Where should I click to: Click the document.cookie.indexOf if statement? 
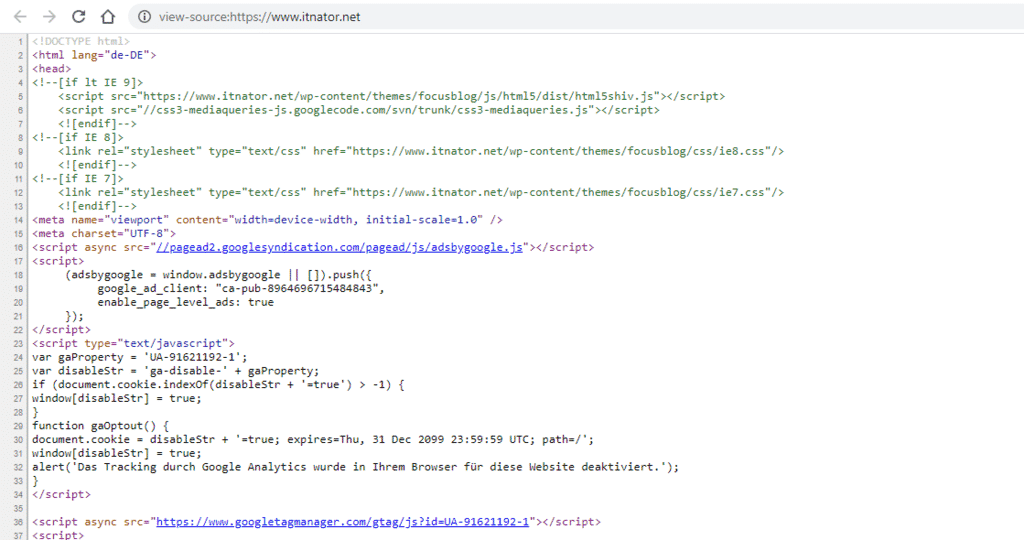tap(218, 385)
